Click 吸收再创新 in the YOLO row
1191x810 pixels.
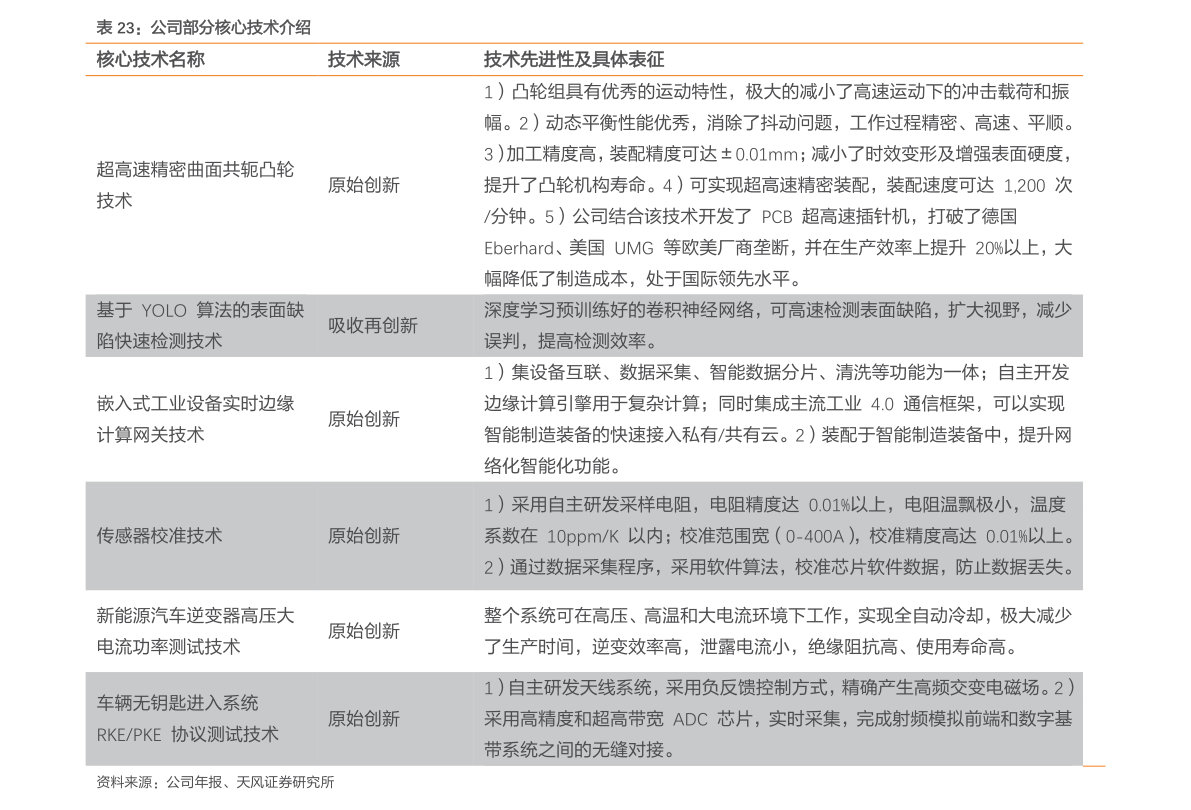tap(372, 325)
